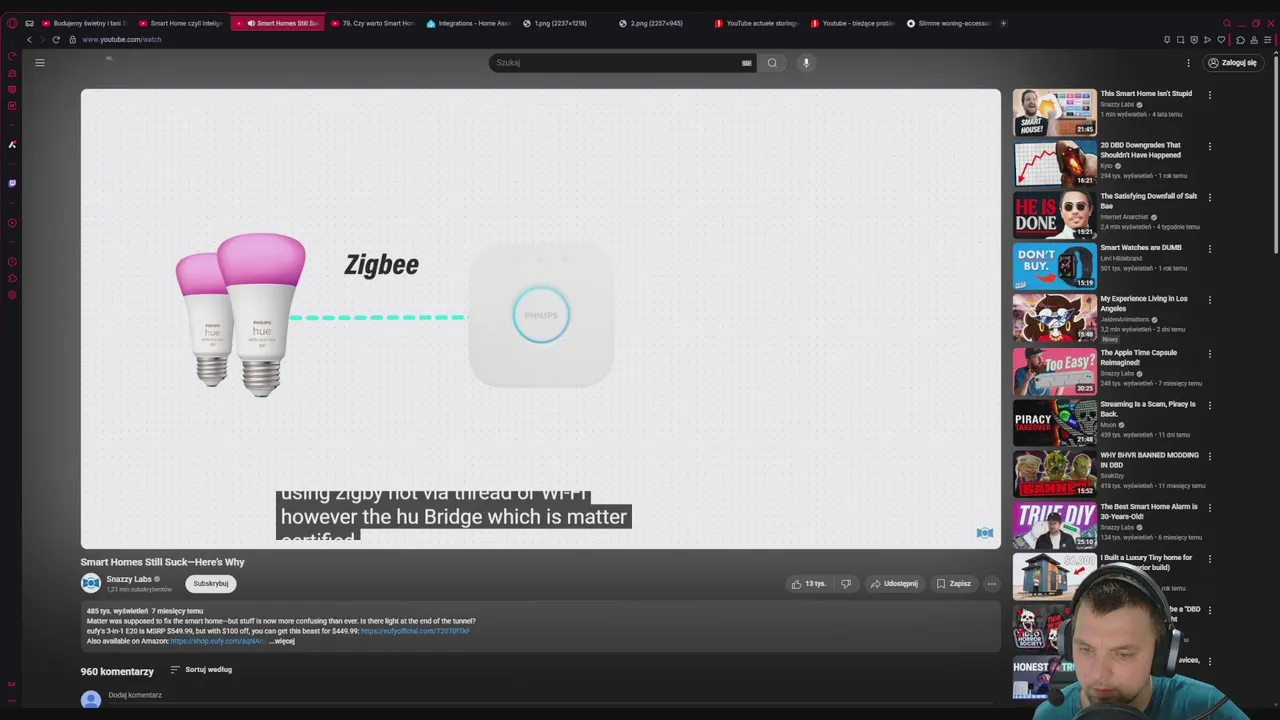Open more actions menu beside Zapisz
This screenshot has height=720, width=1280.
(991, 584)
